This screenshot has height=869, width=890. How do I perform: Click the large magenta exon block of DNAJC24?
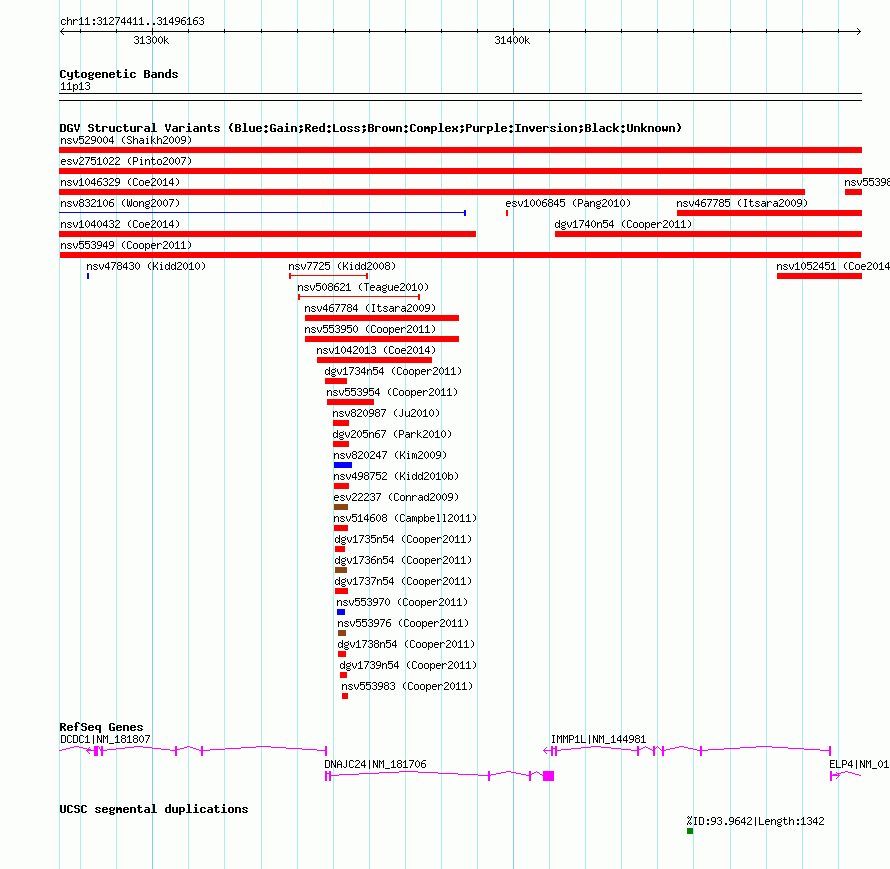click(548, 776)
